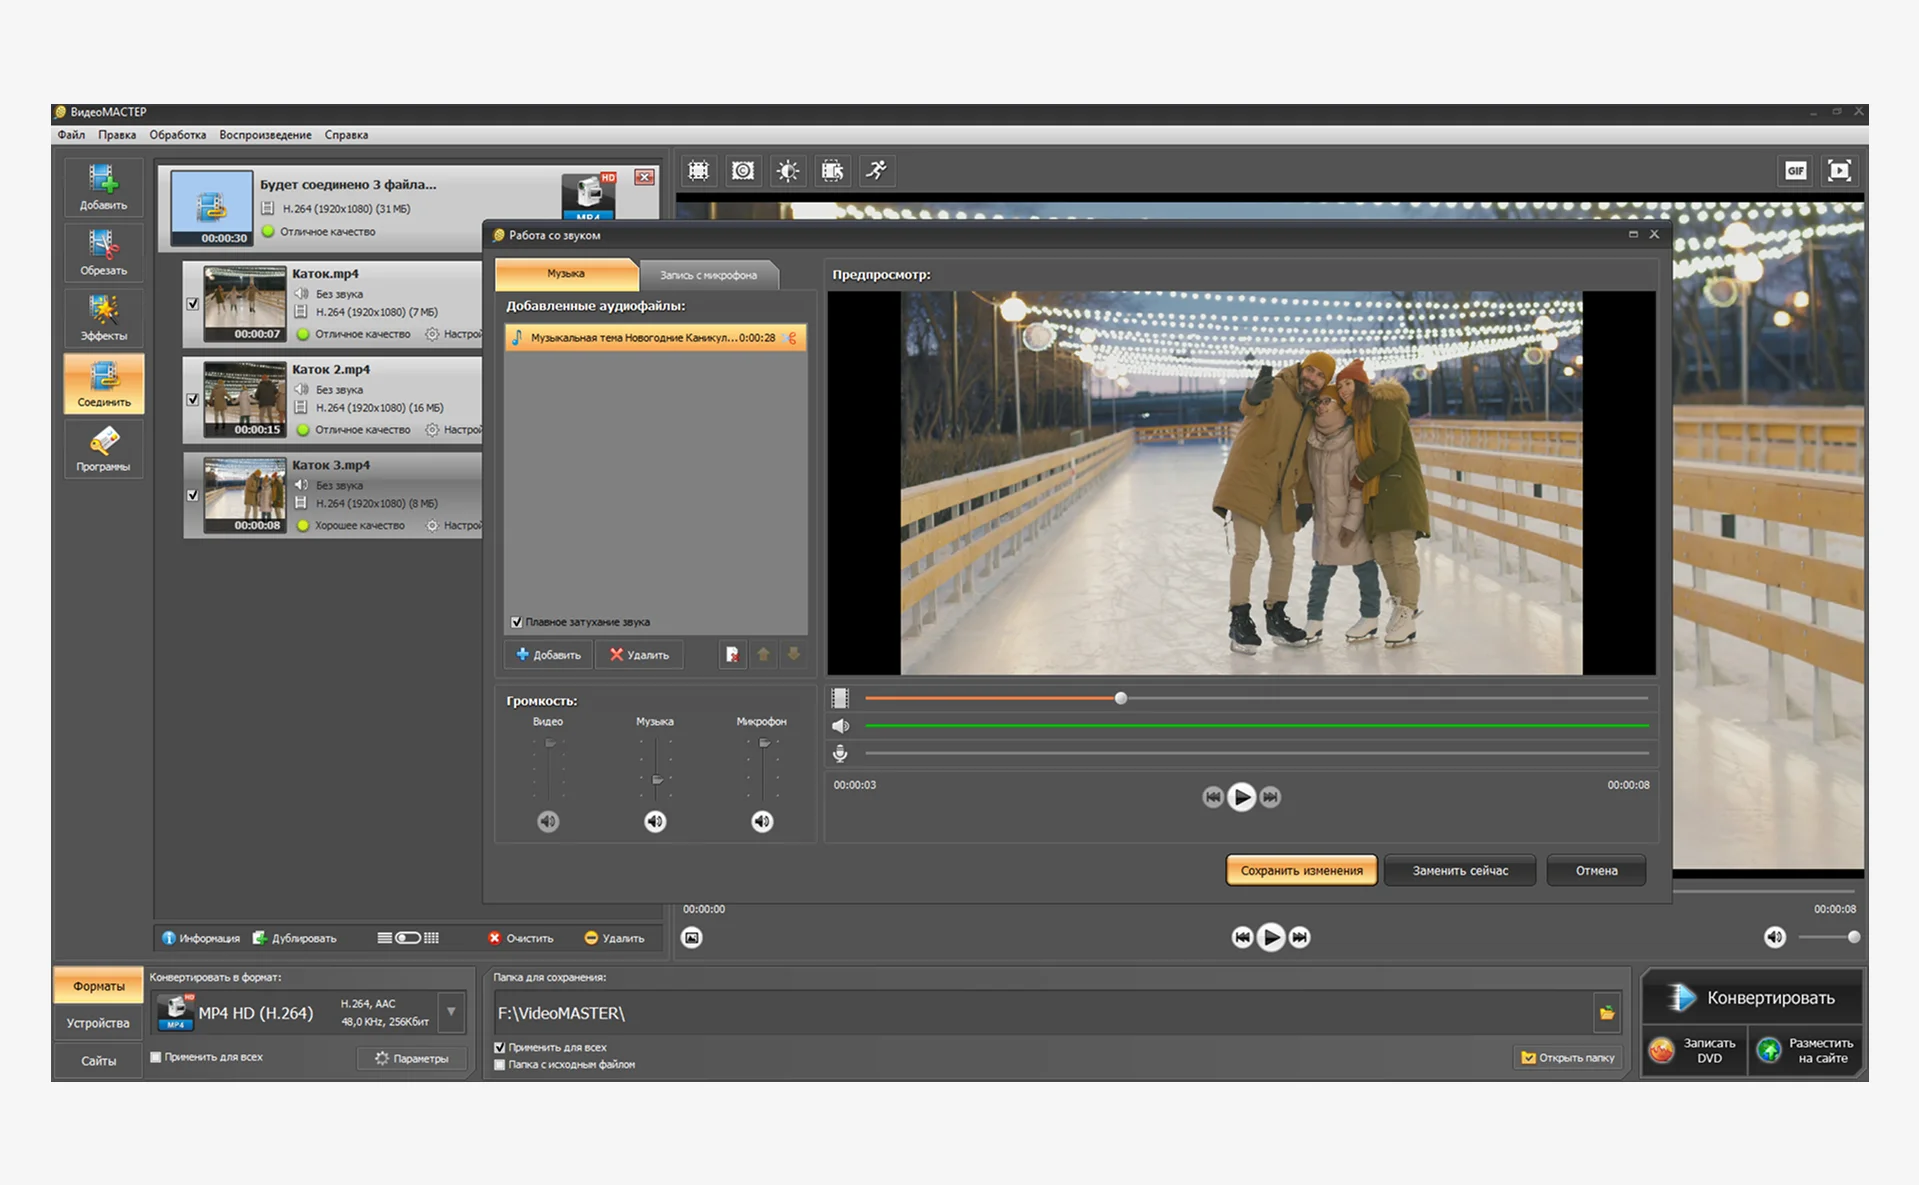This screenshot has width=1919, height=1185.
Task: Mute main player with the speaker icon
Action: point(1775,938)
